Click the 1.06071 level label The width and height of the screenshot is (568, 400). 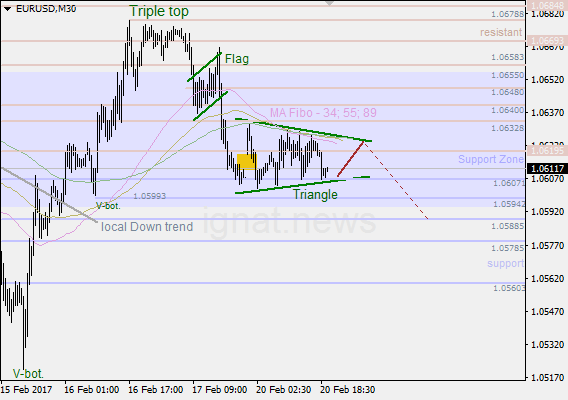509,183
